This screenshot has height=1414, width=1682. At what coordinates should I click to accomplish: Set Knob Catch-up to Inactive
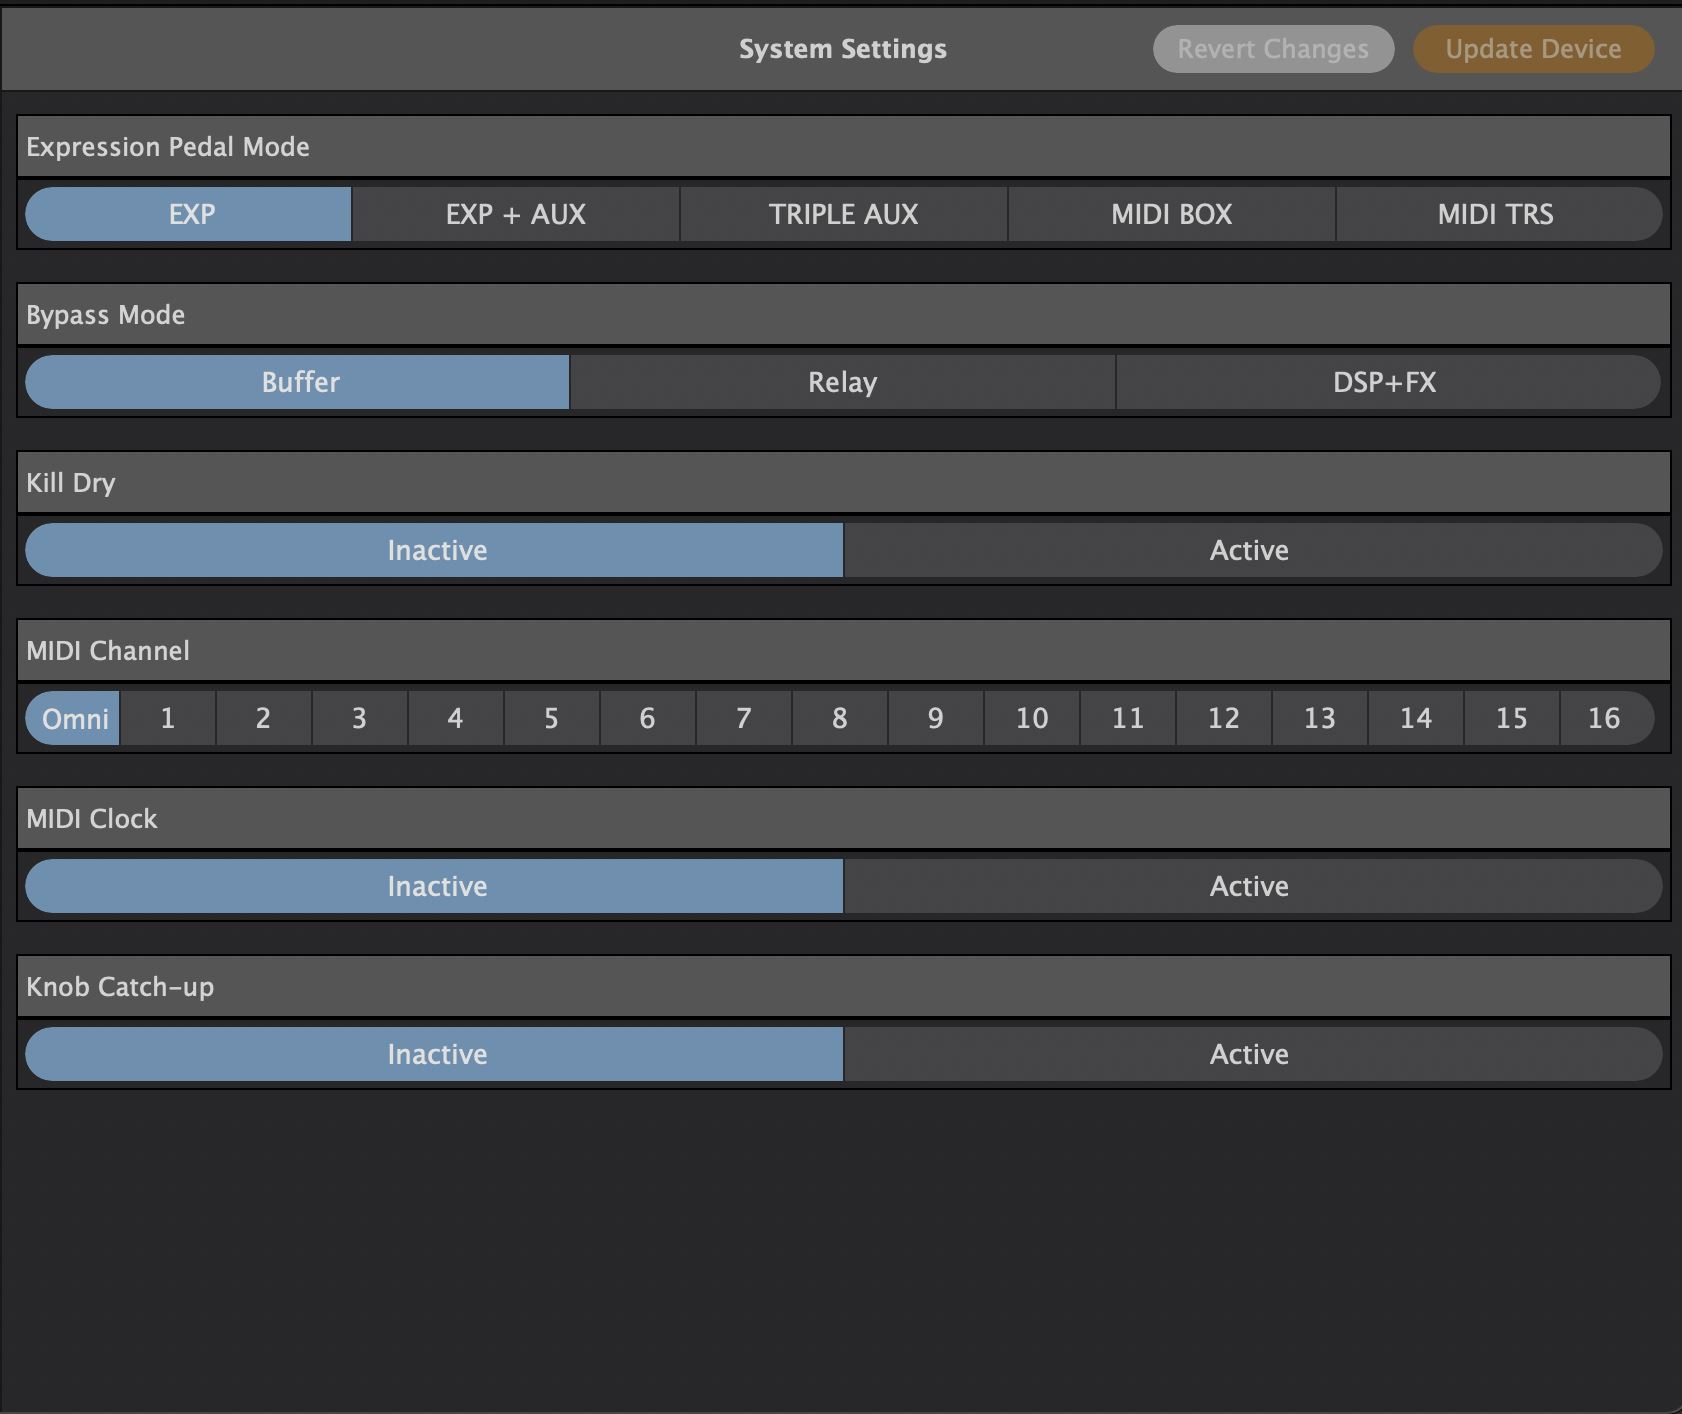click(x=436, y=1054)
